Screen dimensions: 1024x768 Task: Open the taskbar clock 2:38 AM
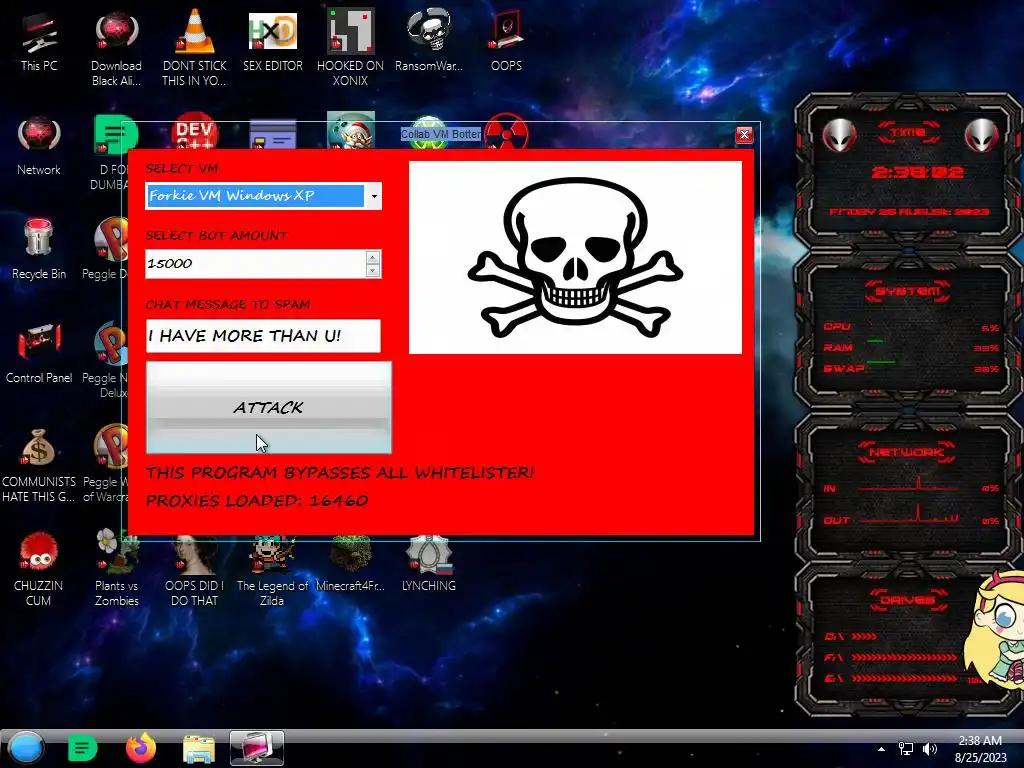coord(980,749)
